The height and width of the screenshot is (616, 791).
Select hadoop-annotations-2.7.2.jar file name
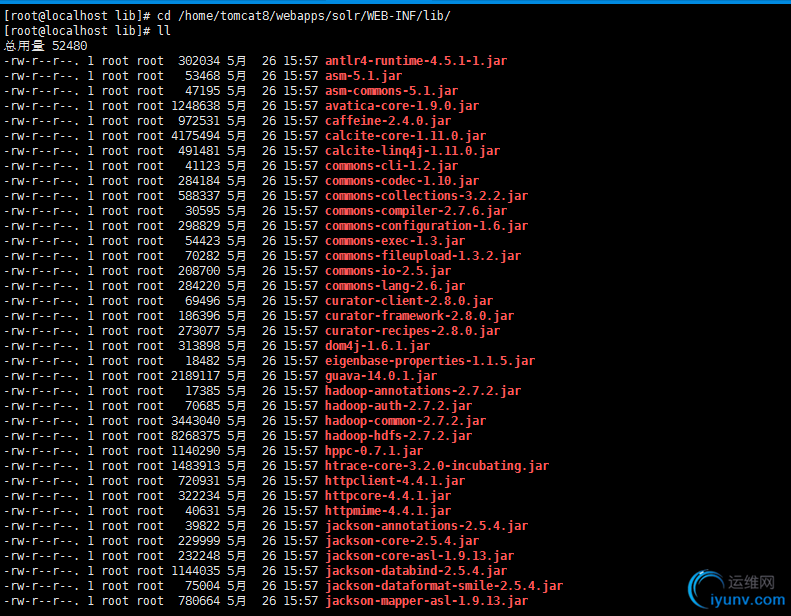(423, 391)
